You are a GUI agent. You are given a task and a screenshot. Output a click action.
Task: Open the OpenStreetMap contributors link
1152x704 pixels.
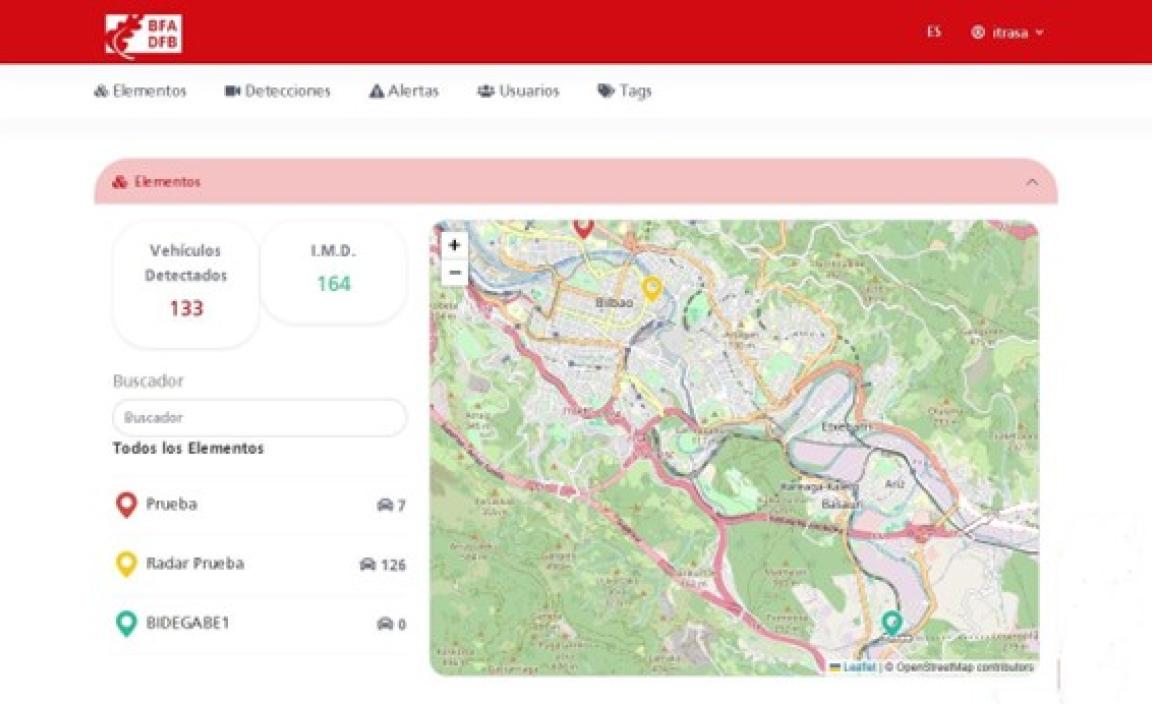(x=965, y=667)
